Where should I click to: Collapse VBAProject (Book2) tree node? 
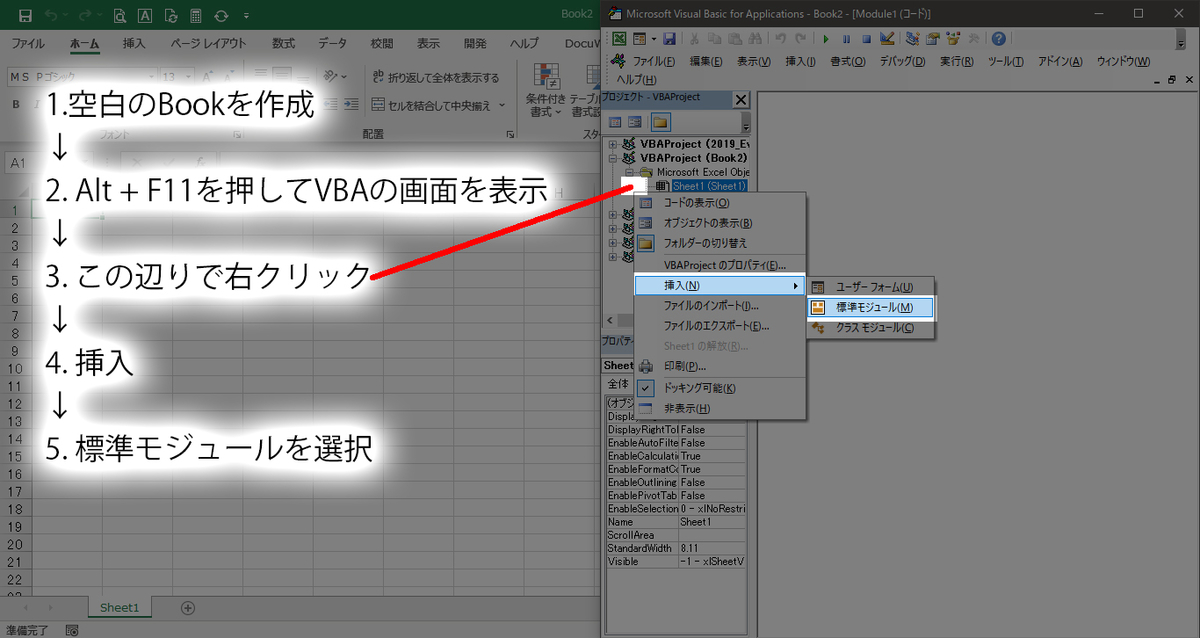pos(613,158)
